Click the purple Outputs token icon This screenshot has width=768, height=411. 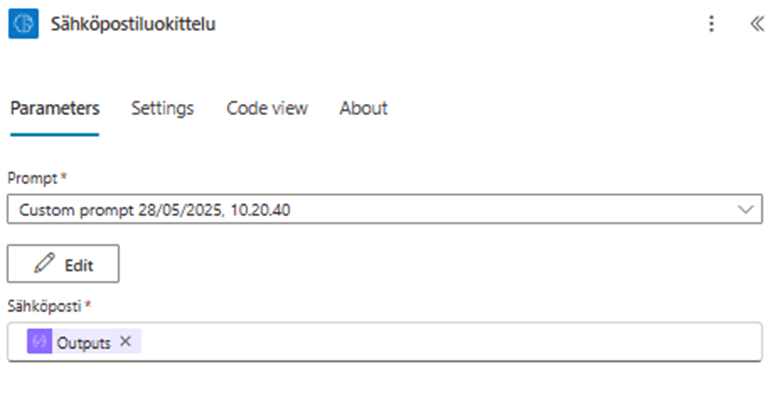(40, 341)
